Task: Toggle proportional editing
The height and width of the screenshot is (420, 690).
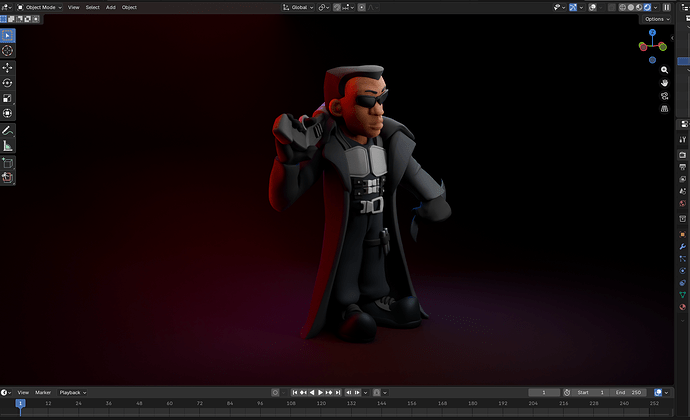Action: coord(361,7)
